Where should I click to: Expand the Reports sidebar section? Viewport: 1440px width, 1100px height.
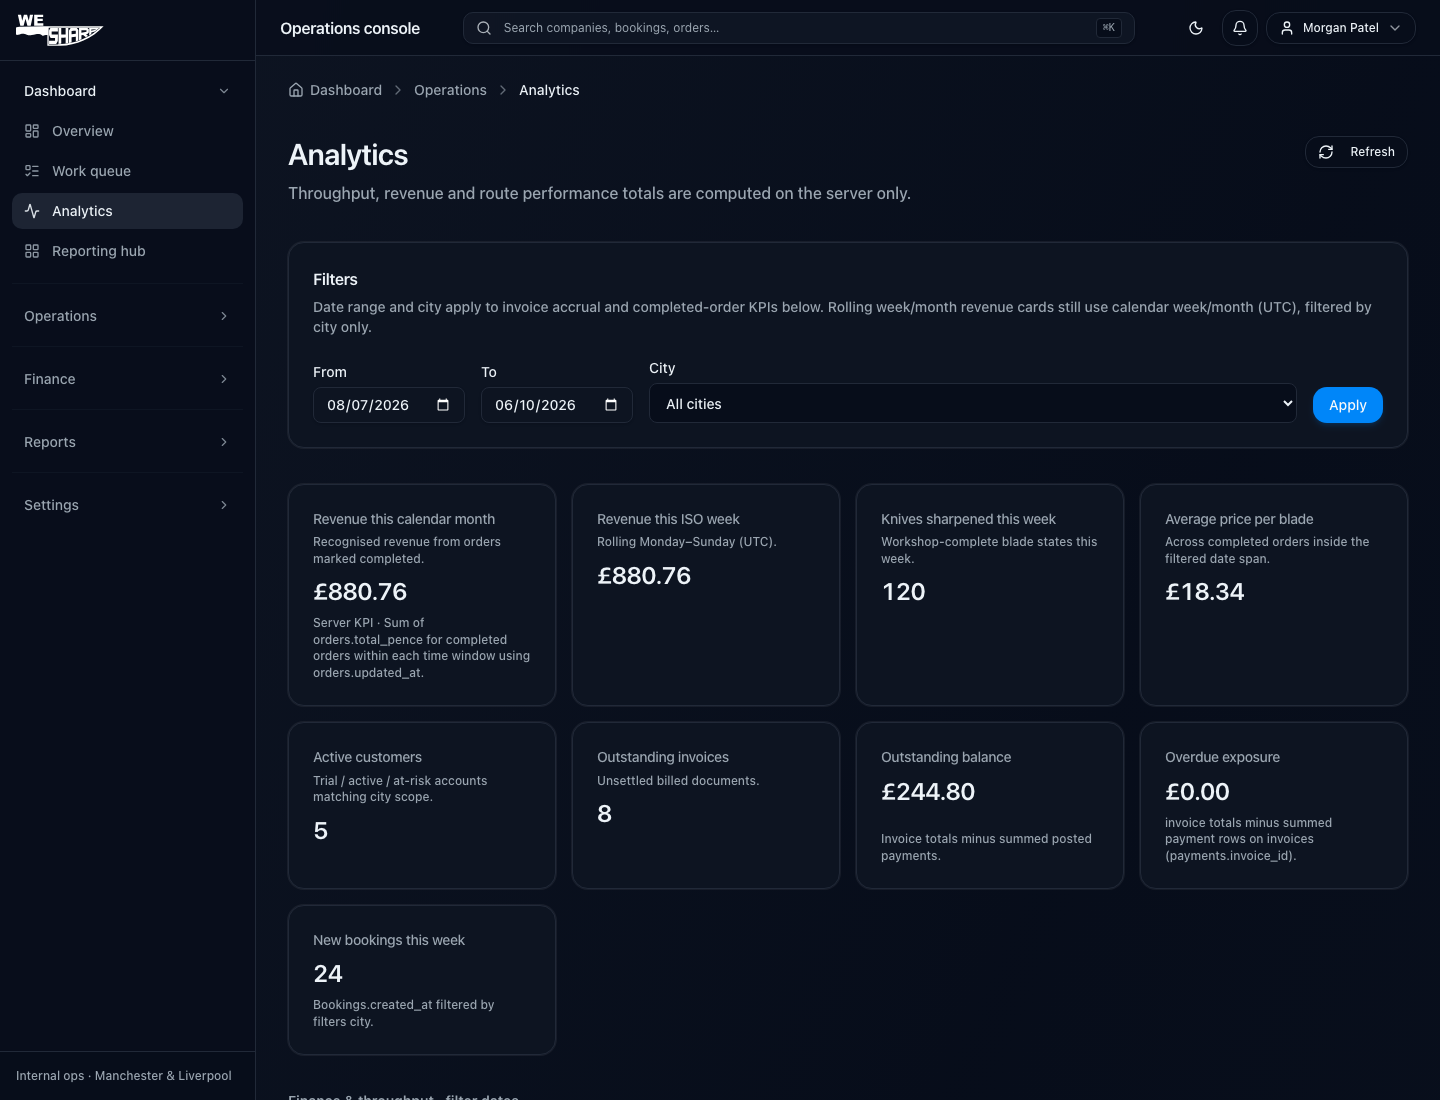[127, 442]
